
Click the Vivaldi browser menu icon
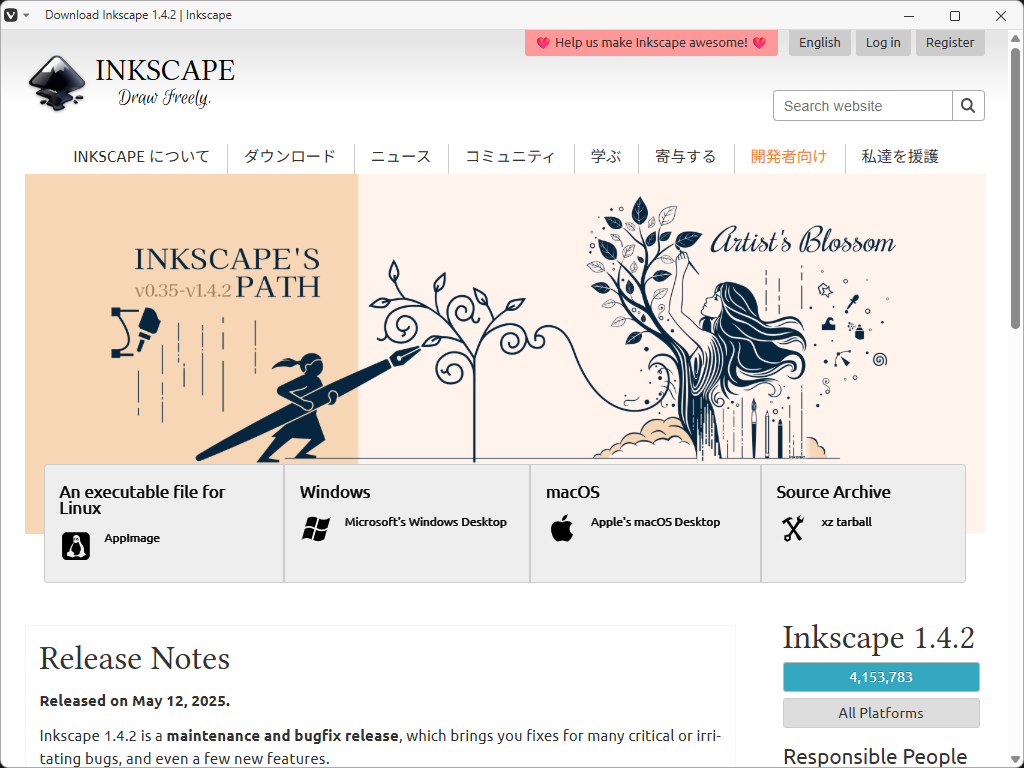point(10,15)
